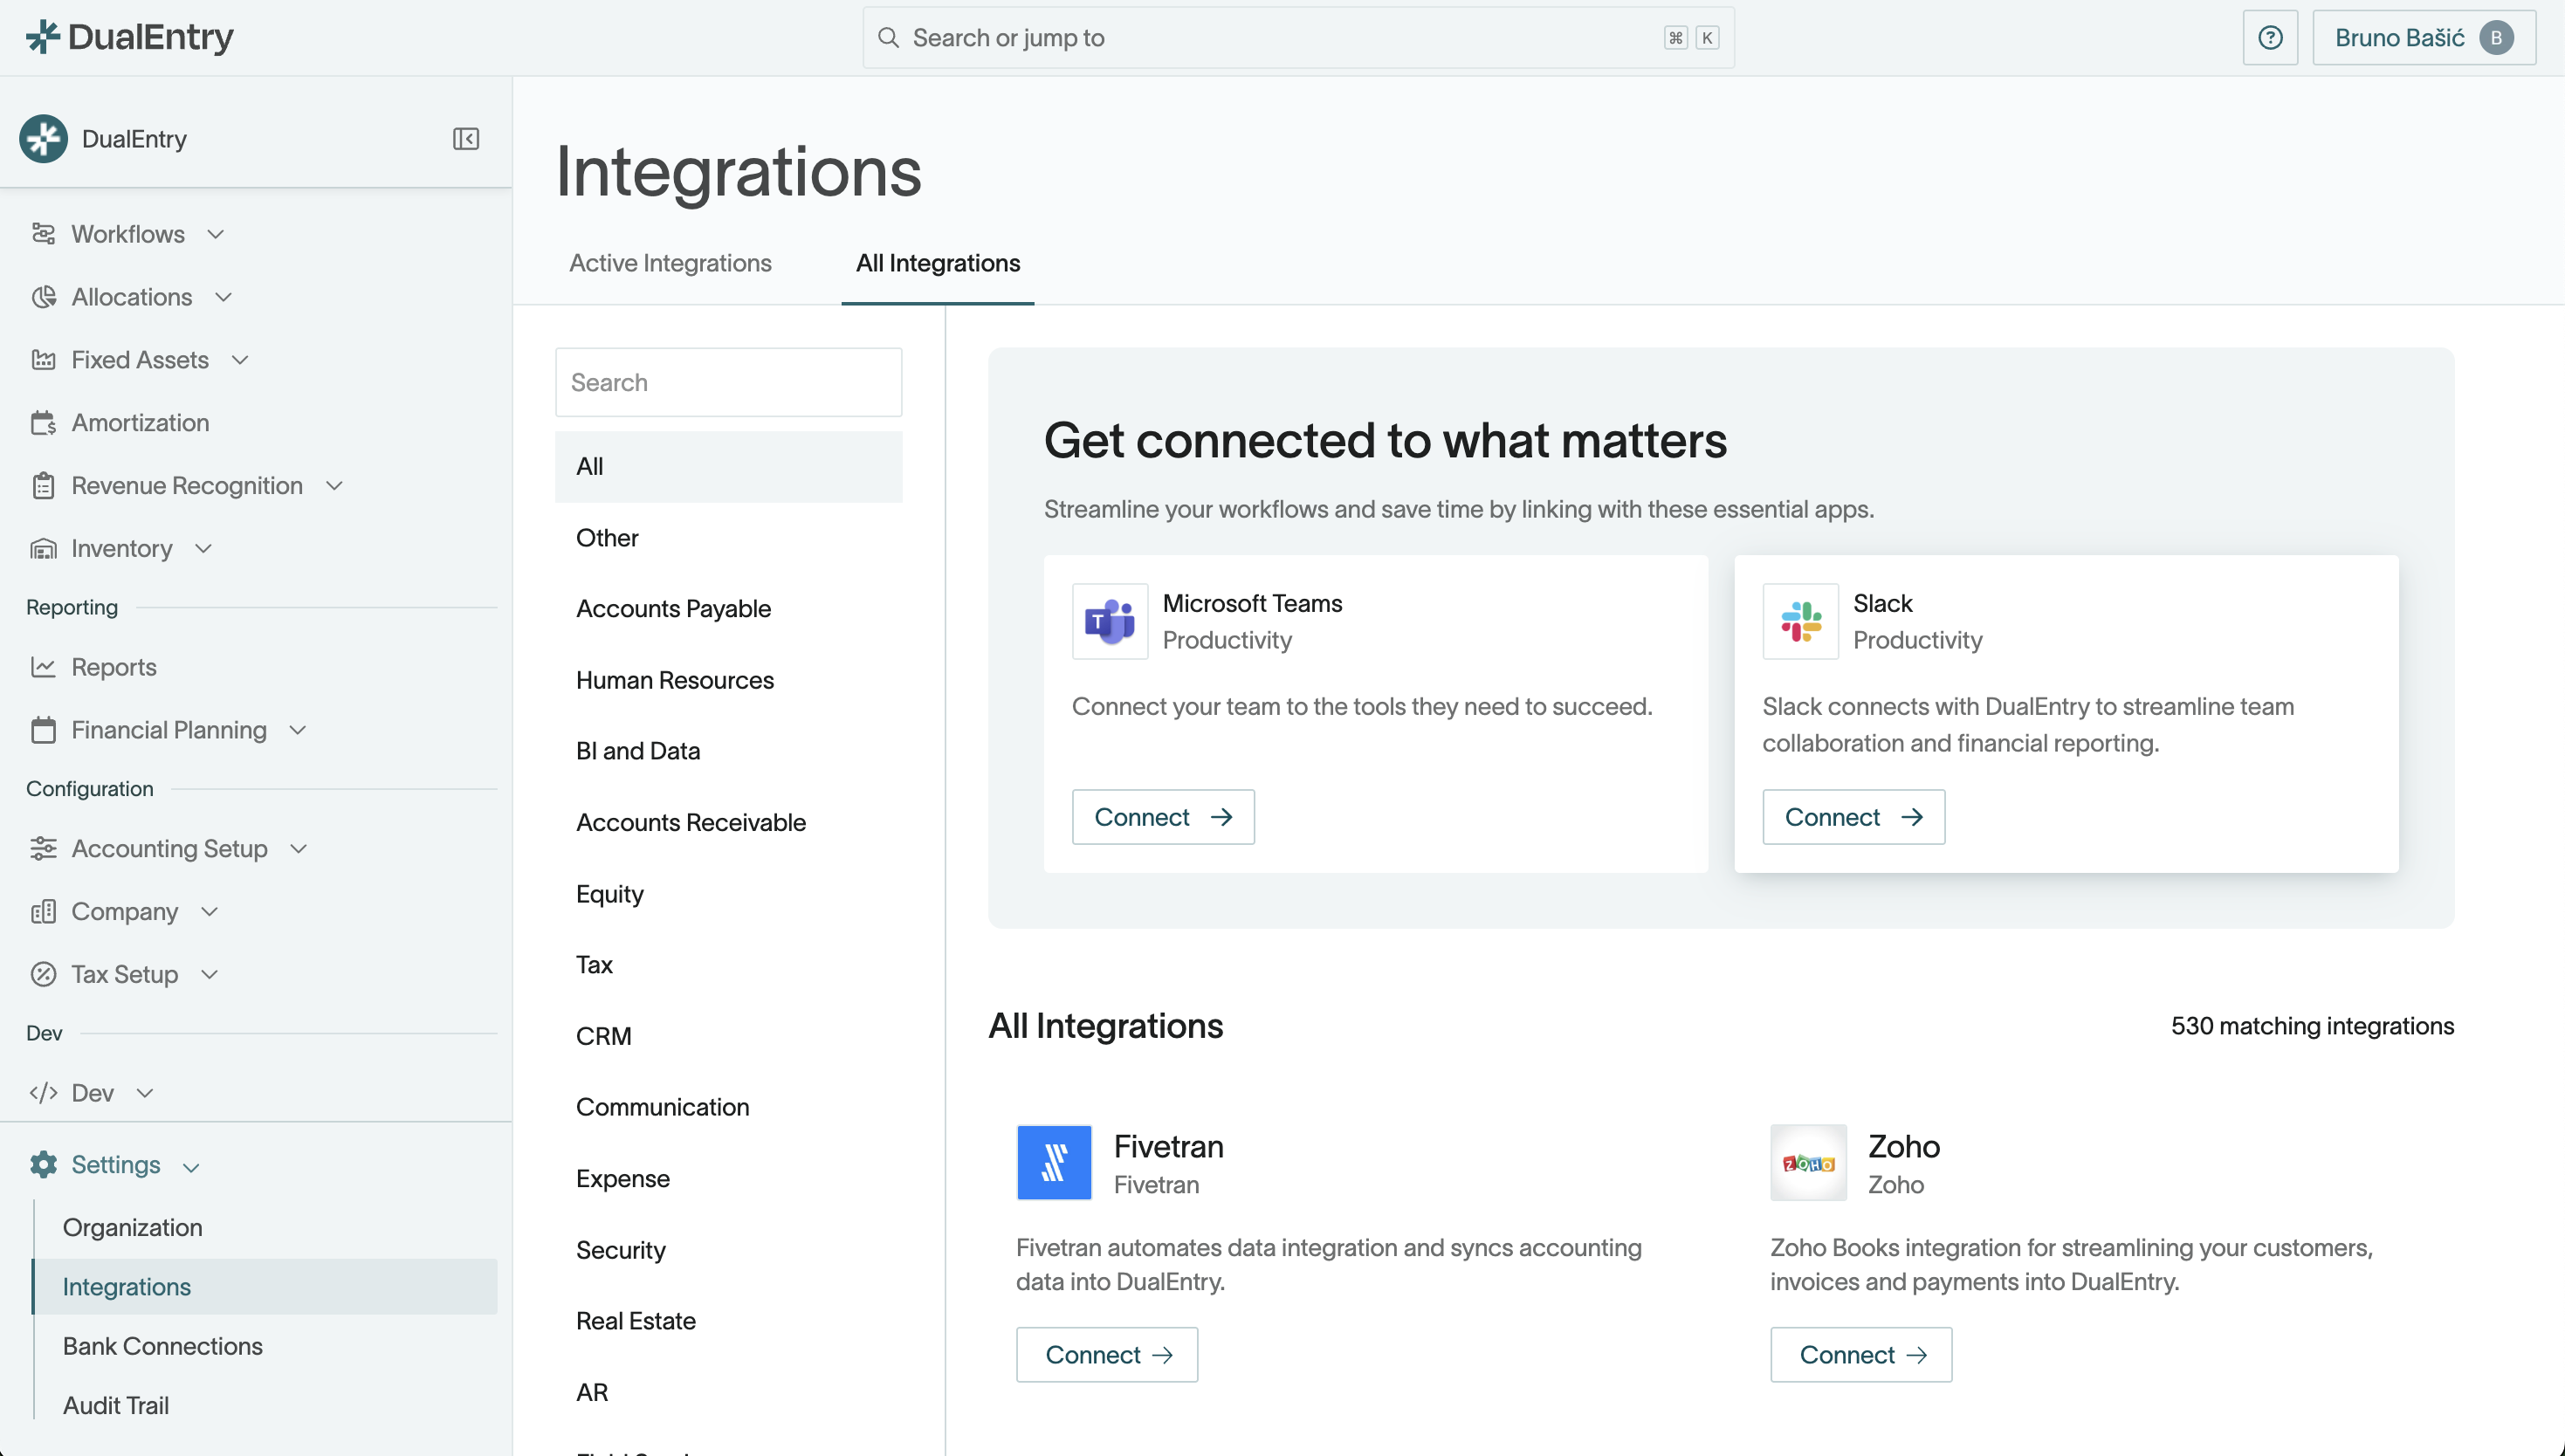Screen dimensions: 2565x1456
Task: Click the Slack logo icon
Action: pyautogui.click(x=1800, y=621)
